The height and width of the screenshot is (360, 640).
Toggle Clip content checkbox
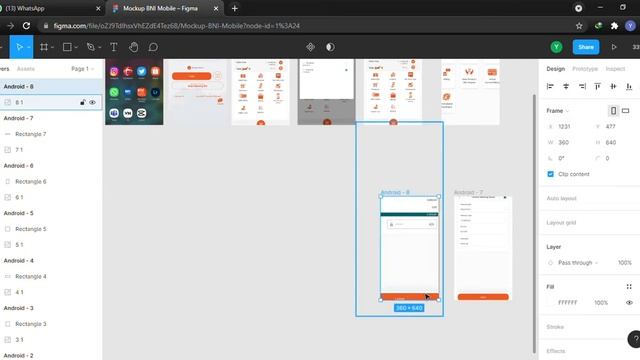(550, 174)
